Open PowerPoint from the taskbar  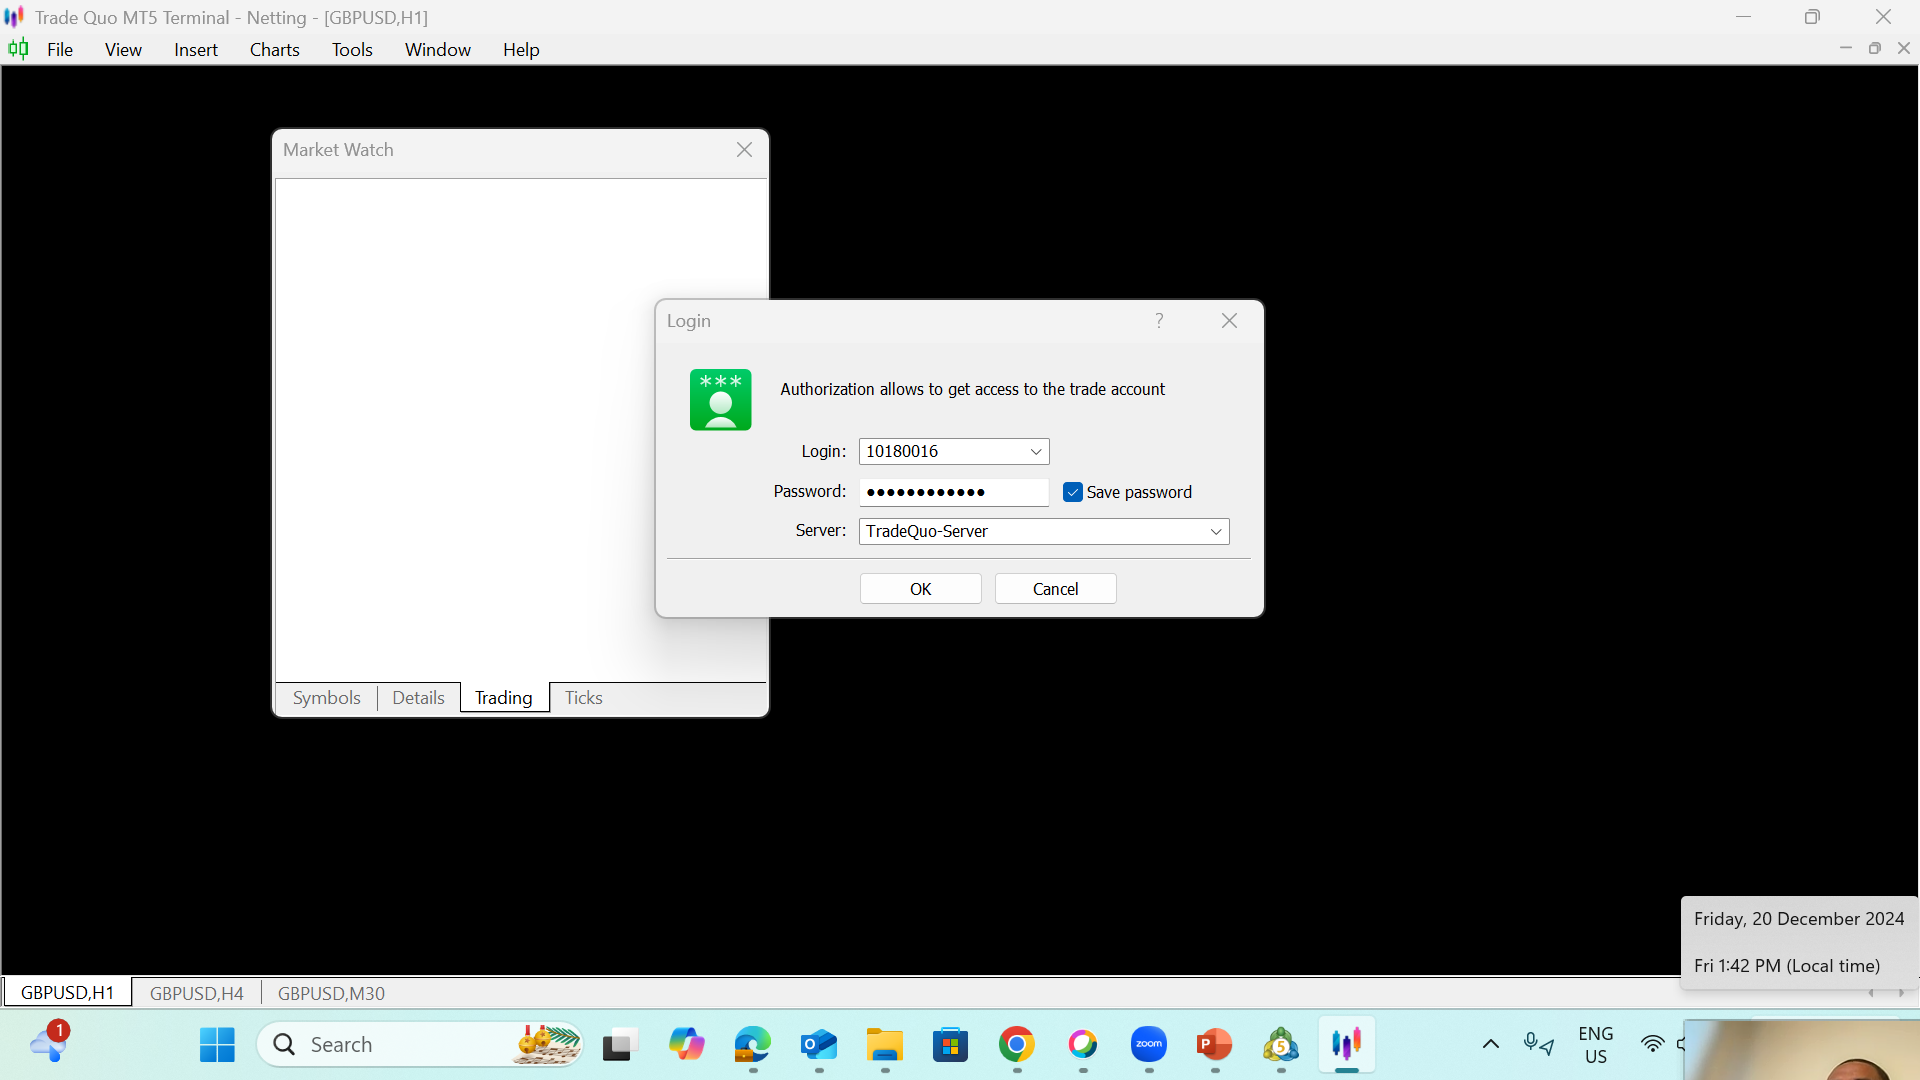click(x=1214, y=1045)
